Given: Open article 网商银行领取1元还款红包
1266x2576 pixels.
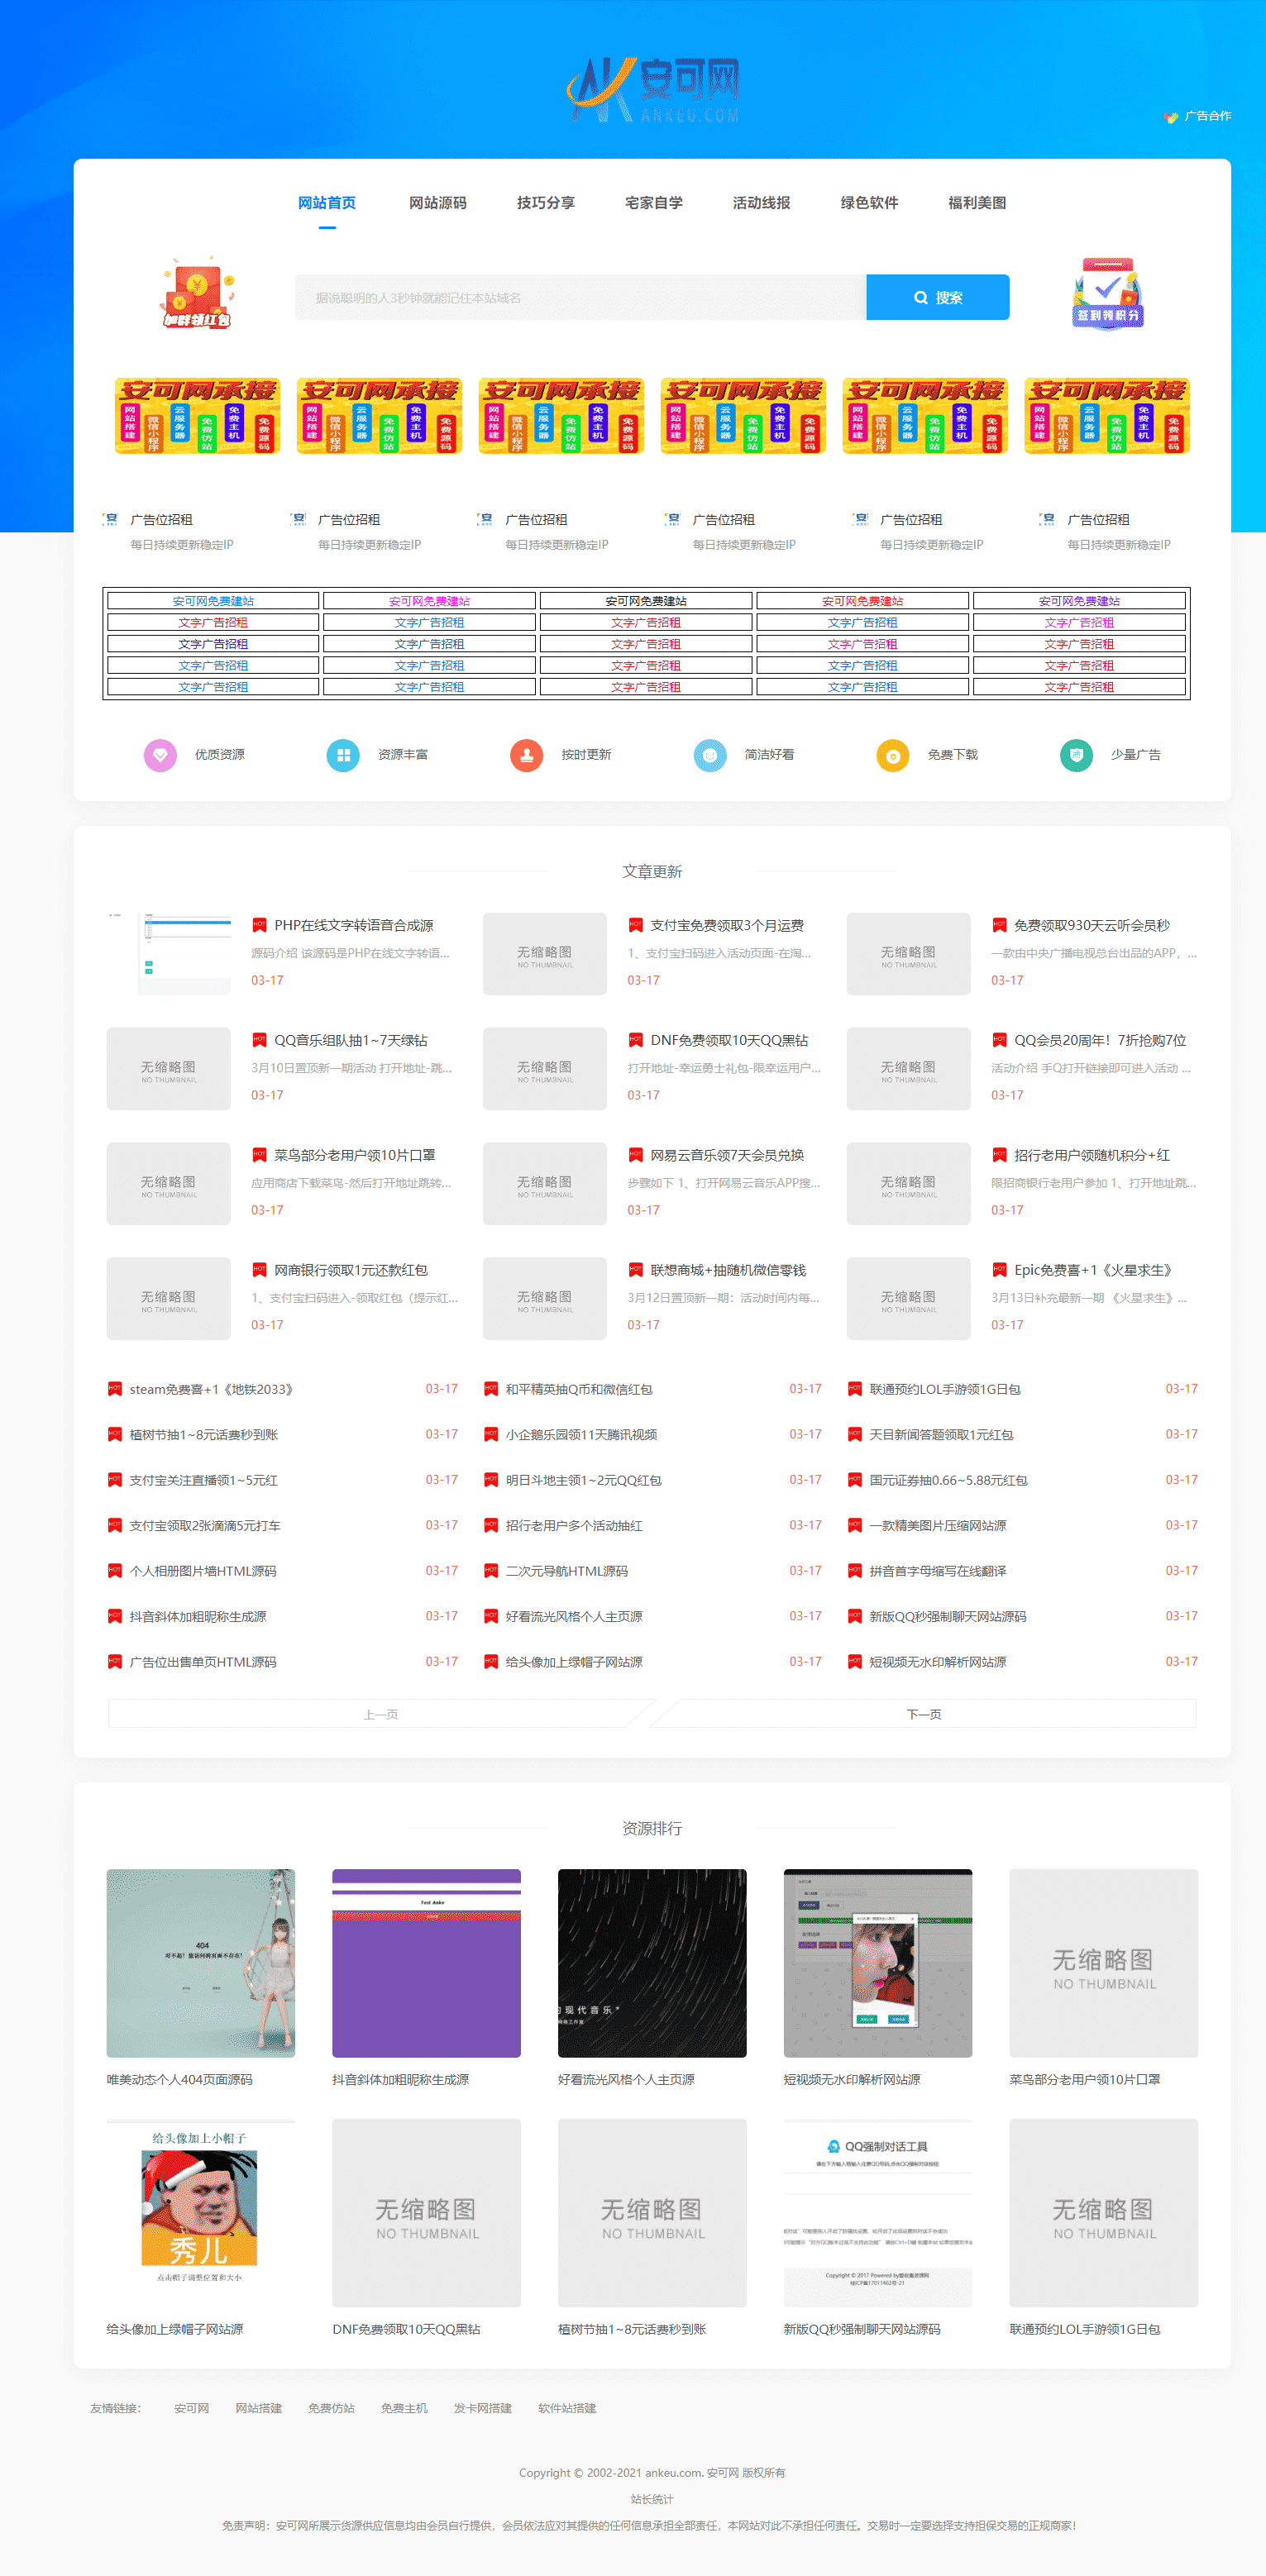Looking at the screenshot, I should click(351, 1271).
